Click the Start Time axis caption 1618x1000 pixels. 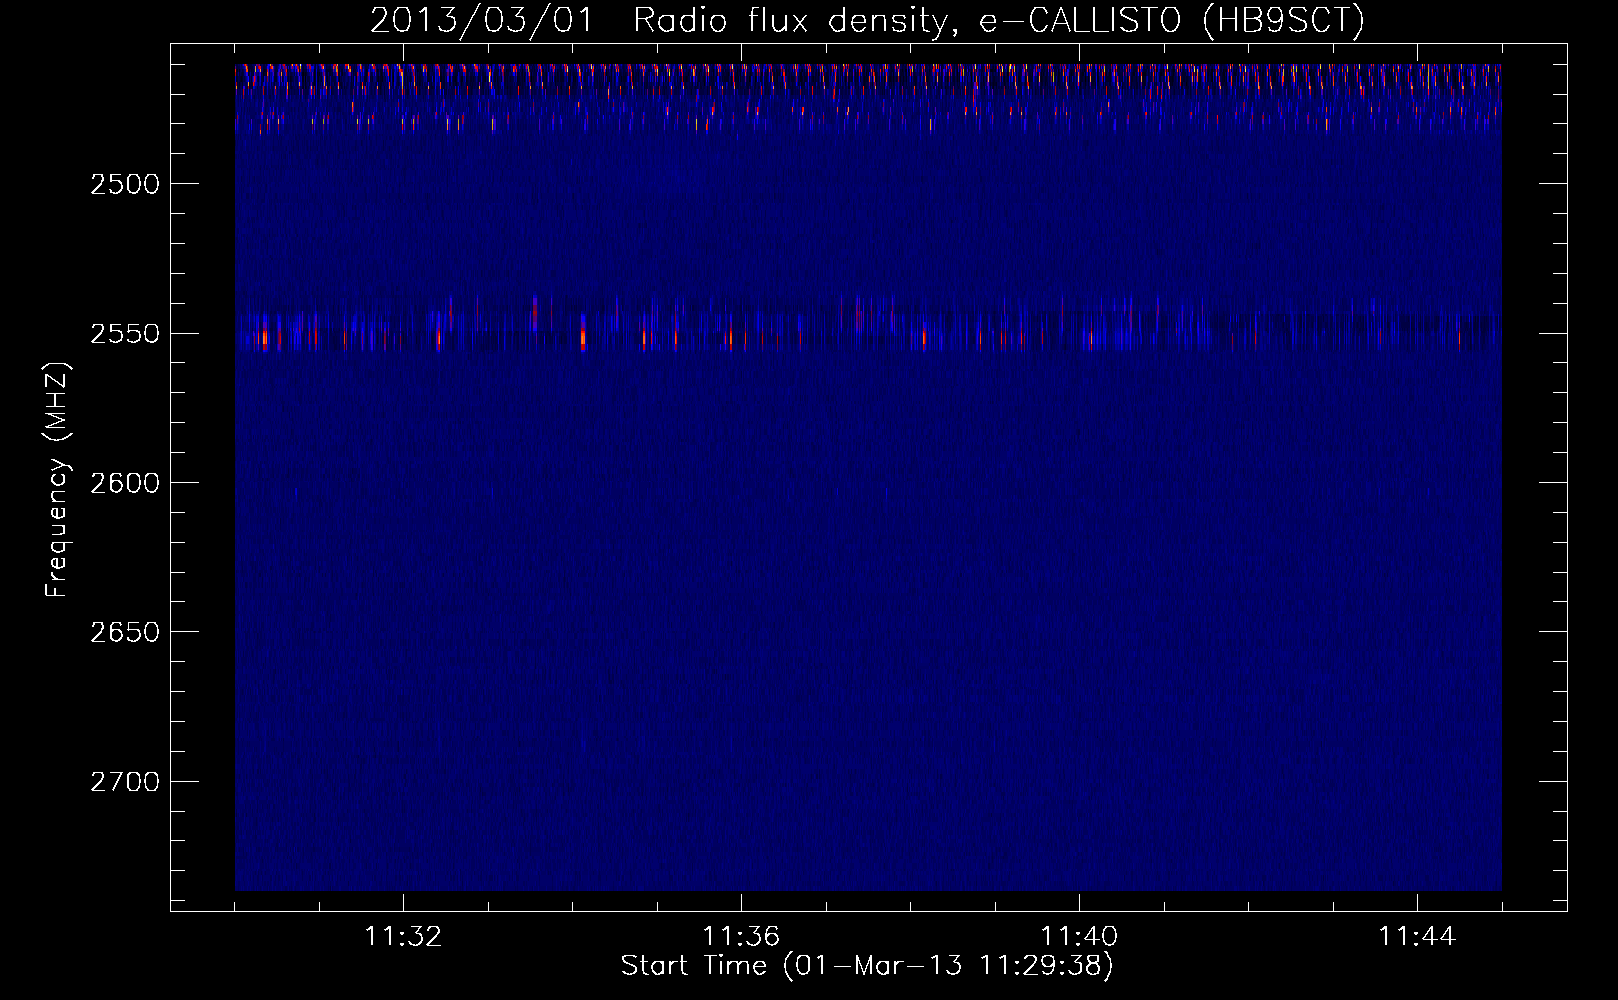(867, 966)
